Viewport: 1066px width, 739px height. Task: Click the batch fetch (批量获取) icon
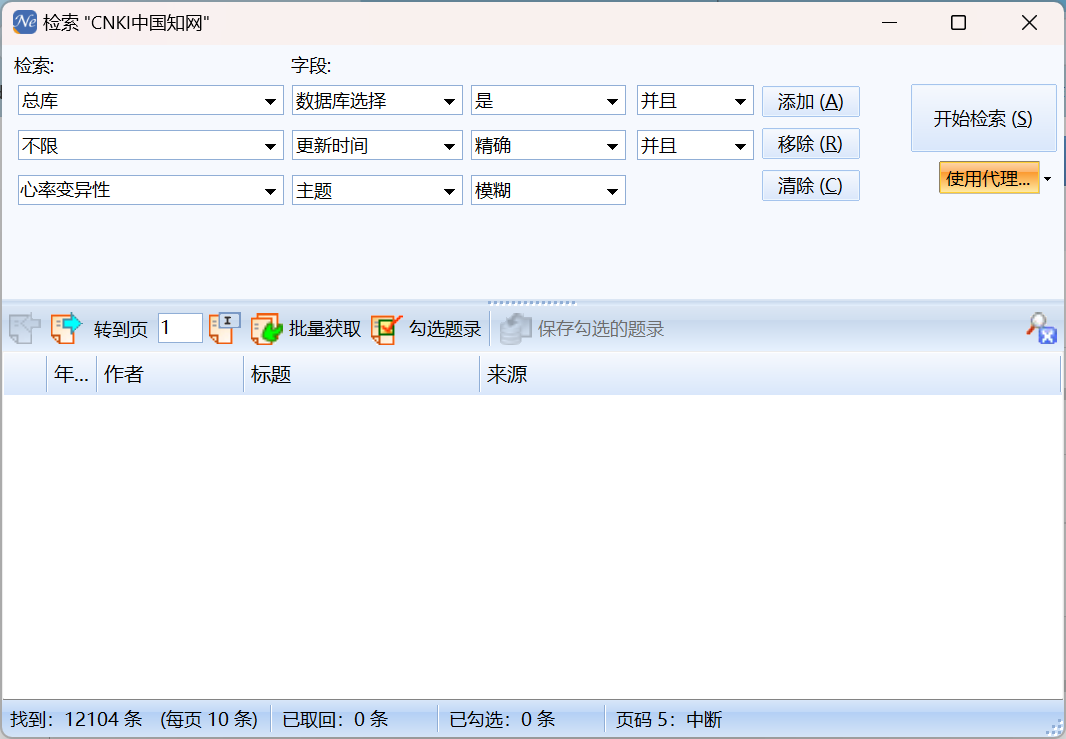point(266,328)
